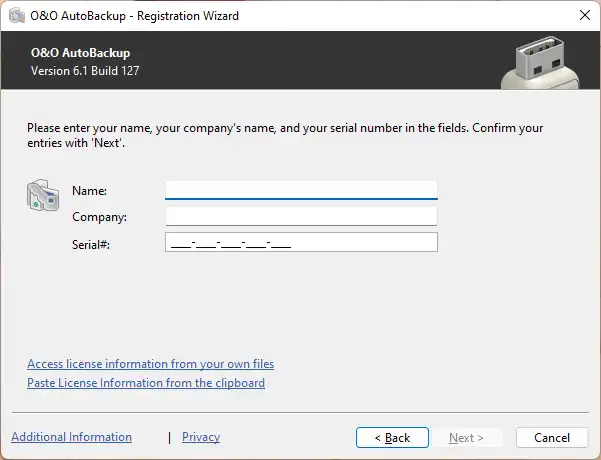601x460 pixels.
Task: Click the 'Company:' label
Action: (99, 217)
